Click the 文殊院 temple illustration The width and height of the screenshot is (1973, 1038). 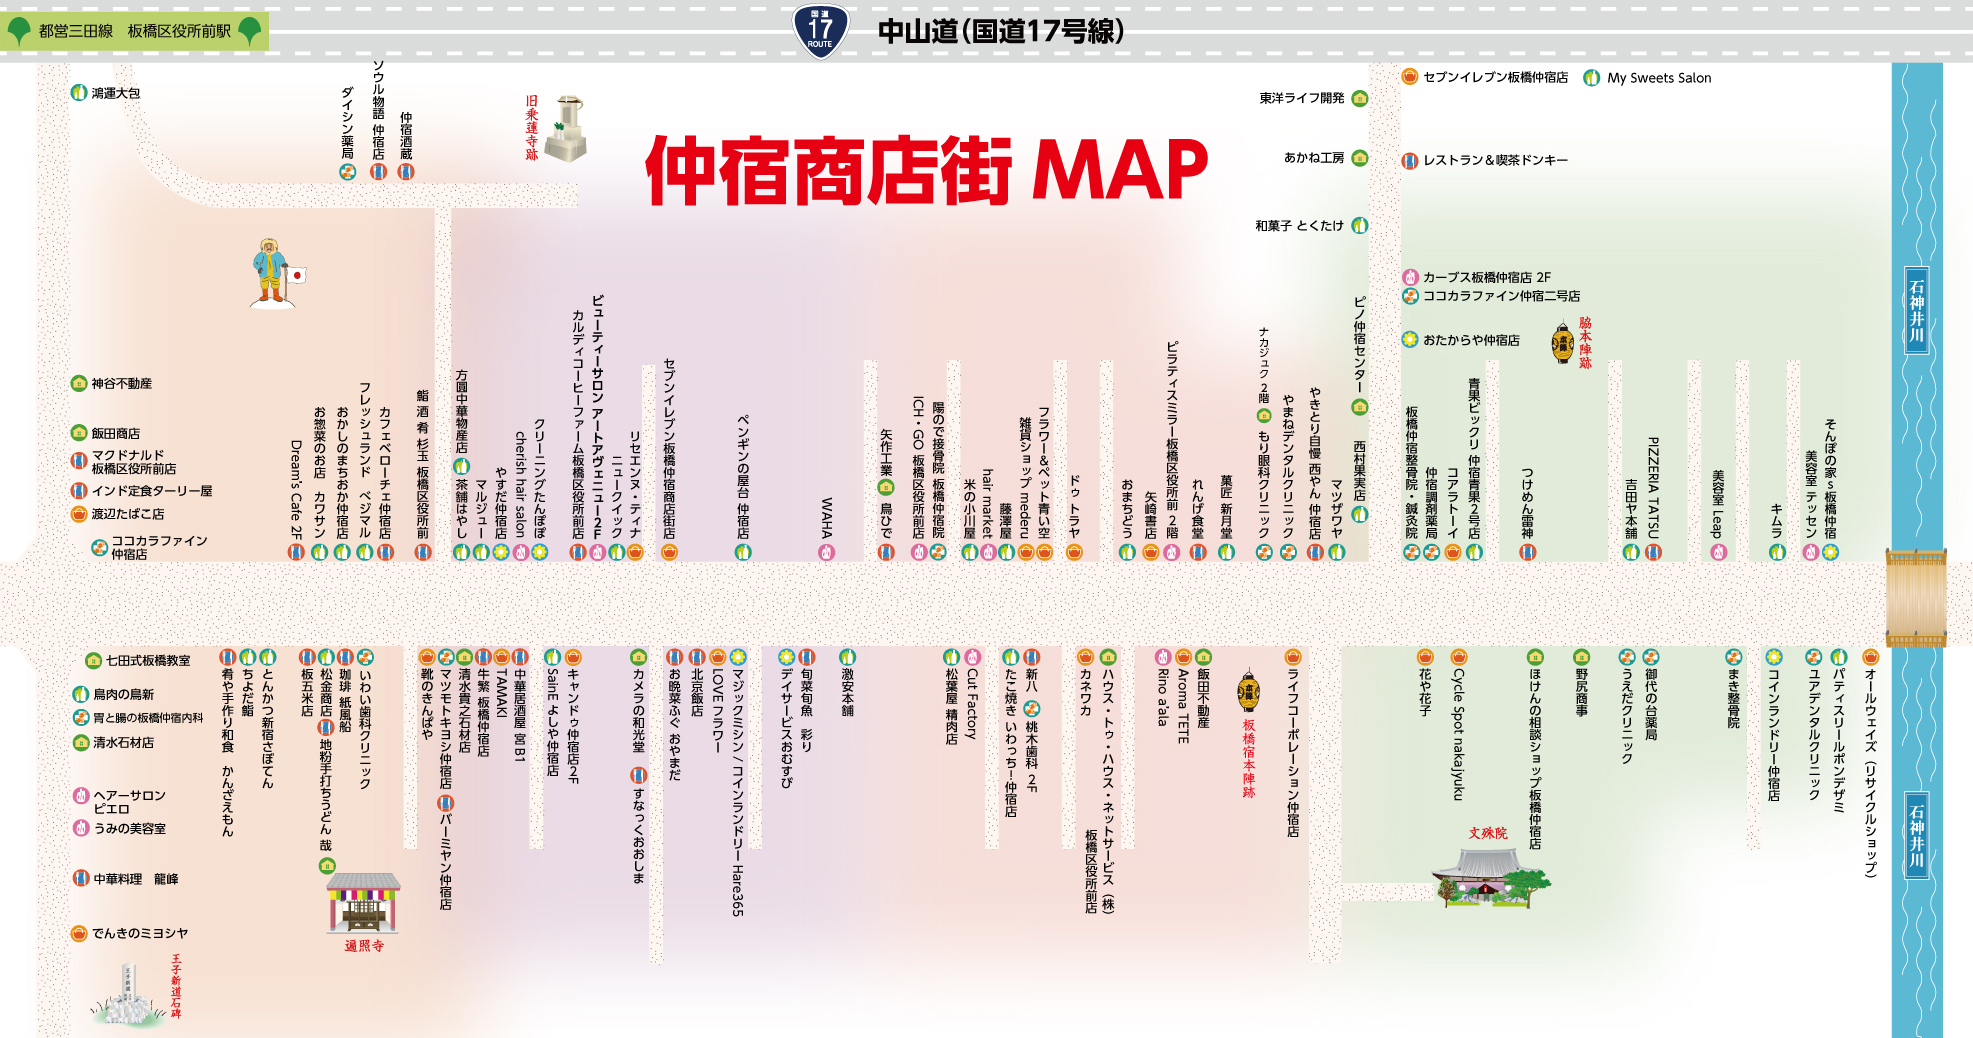pos(1488,876)
